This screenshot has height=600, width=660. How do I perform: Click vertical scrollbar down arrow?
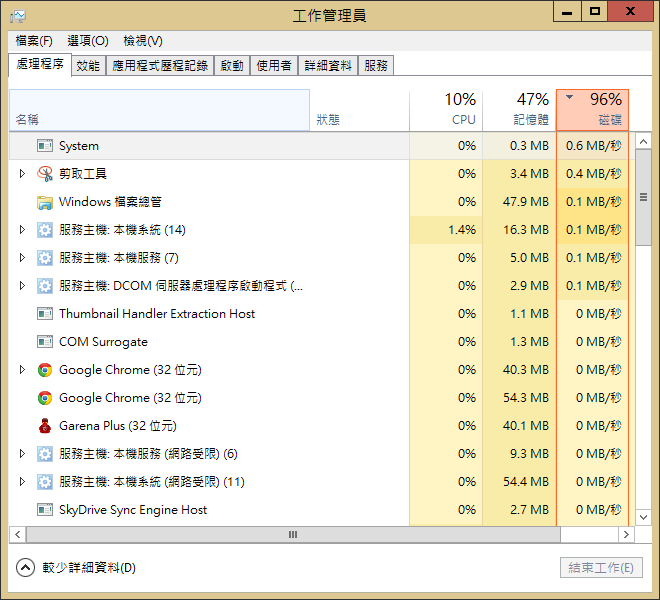[x=643, y=517]
